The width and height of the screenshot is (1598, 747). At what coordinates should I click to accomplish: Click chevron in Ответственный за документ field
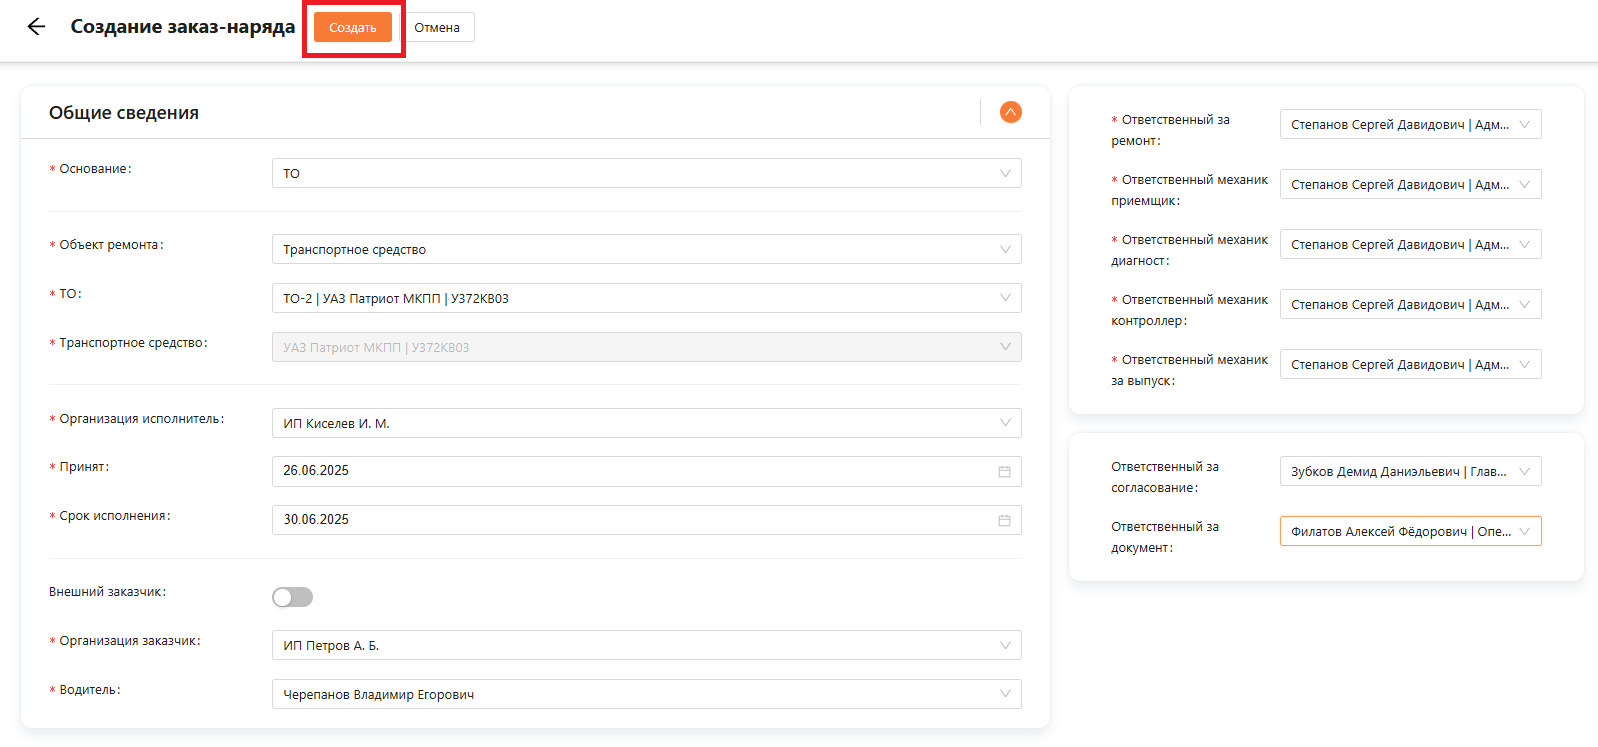(x=1524, y=532)
